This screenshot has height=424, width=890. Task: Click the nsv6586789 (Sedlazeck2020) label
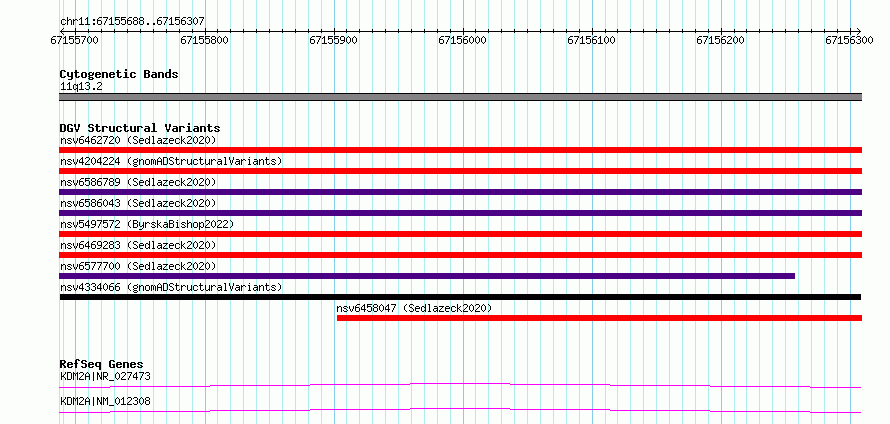[x=138, y=182]
